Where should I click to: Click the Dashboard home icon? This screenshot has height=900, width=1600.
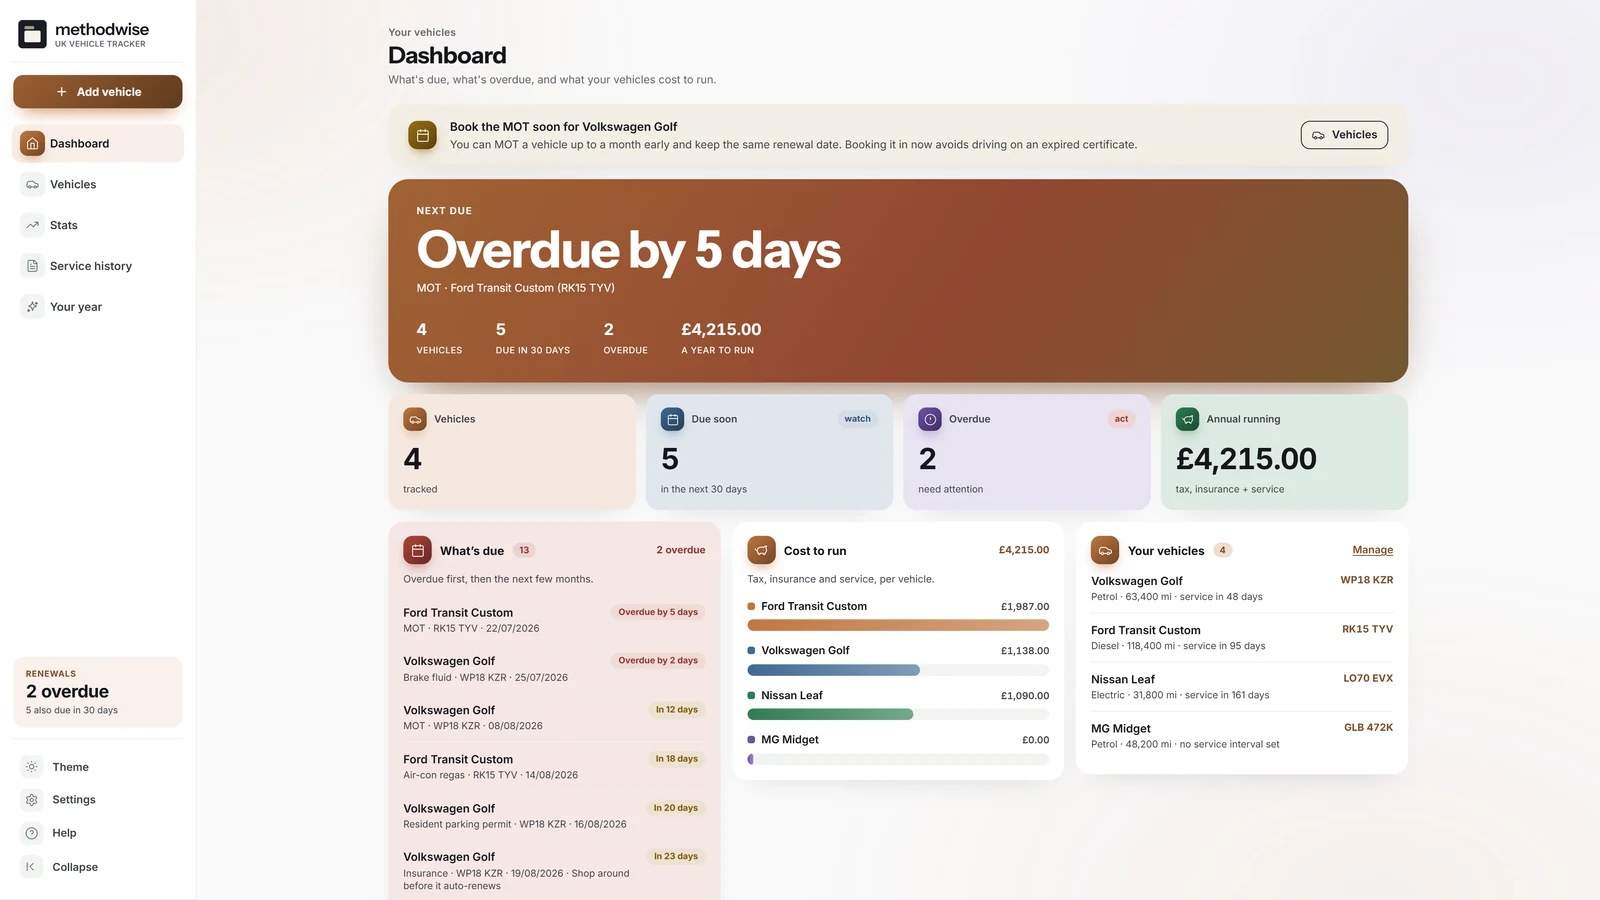coord(32,143)
